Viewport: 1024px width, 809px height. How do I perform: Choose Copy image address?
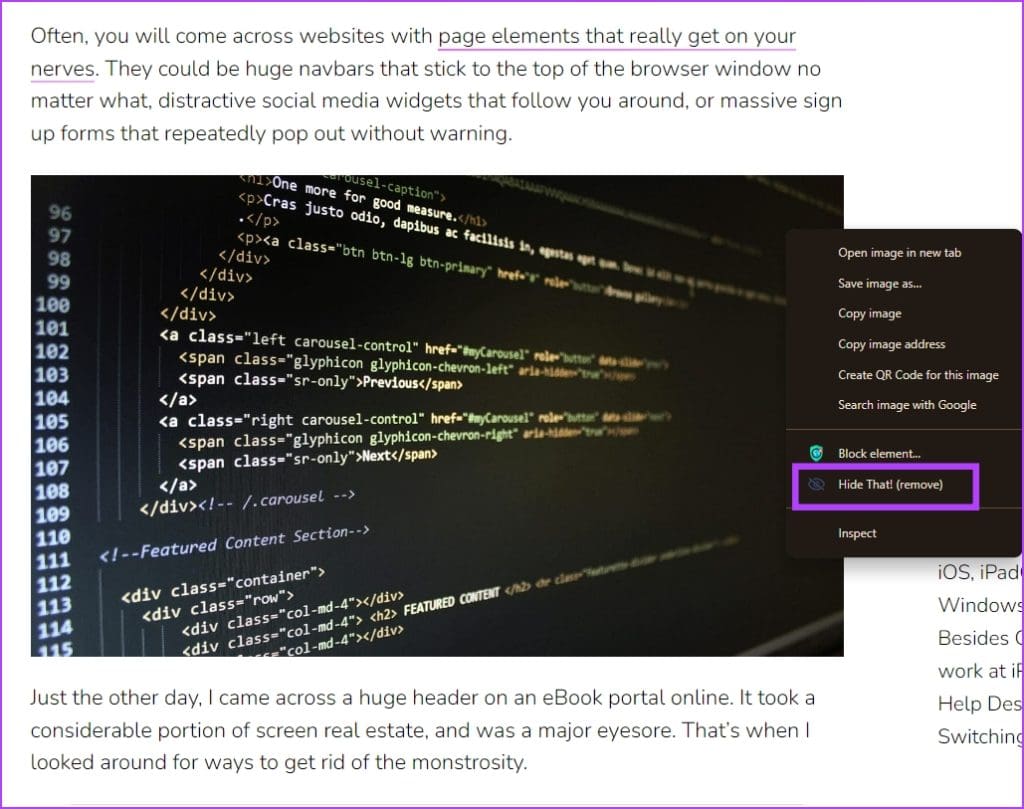coord(890,343)
